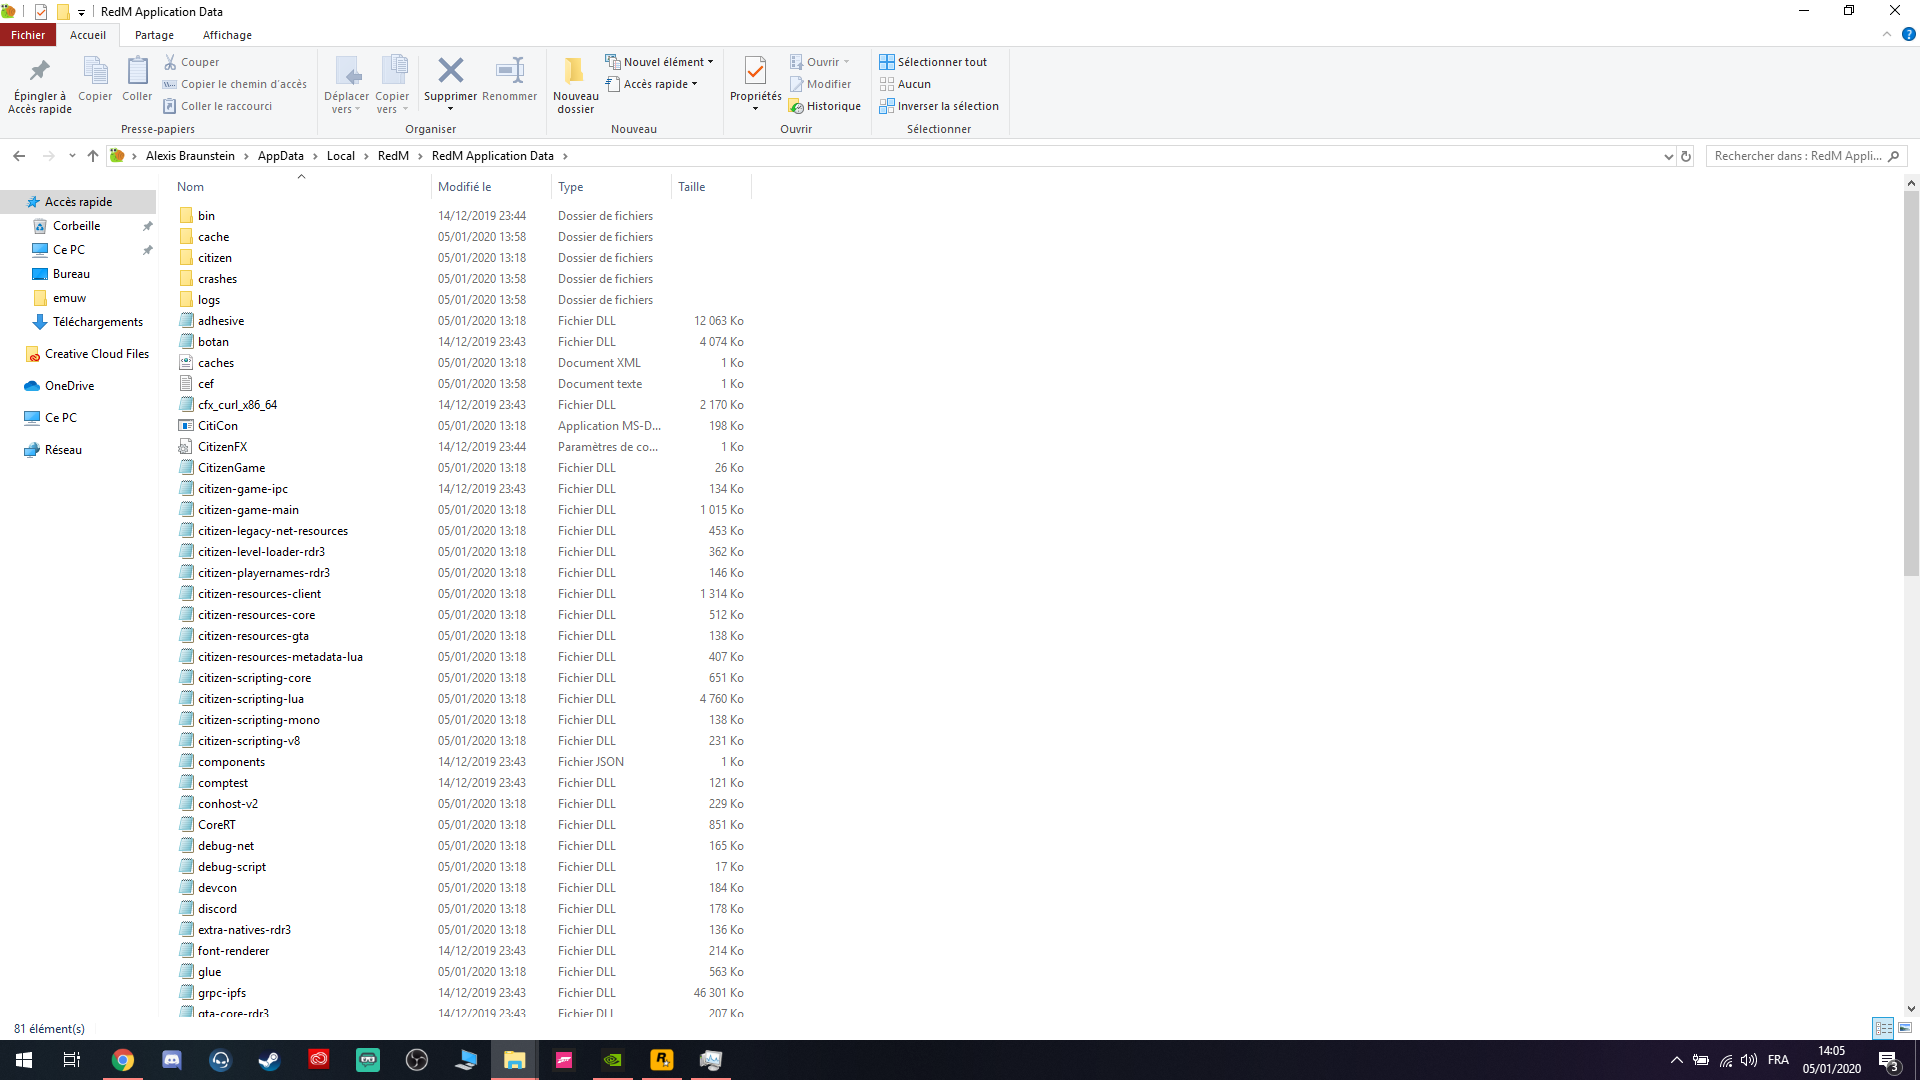This screenshot has height=1080, width=1920.
Task: Navigate to AppData in the breadcrumb
Action: coord(280,156)
